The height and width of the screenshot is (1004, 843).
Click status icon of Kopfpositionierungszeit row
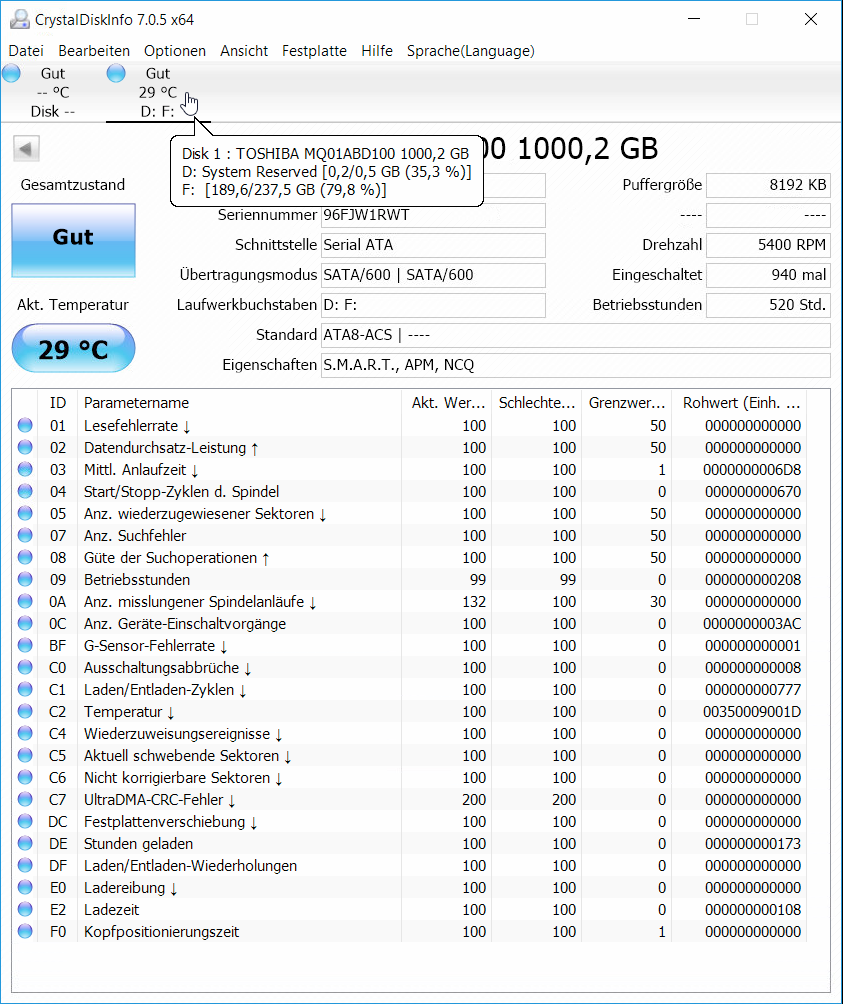[x=25, y=931]
